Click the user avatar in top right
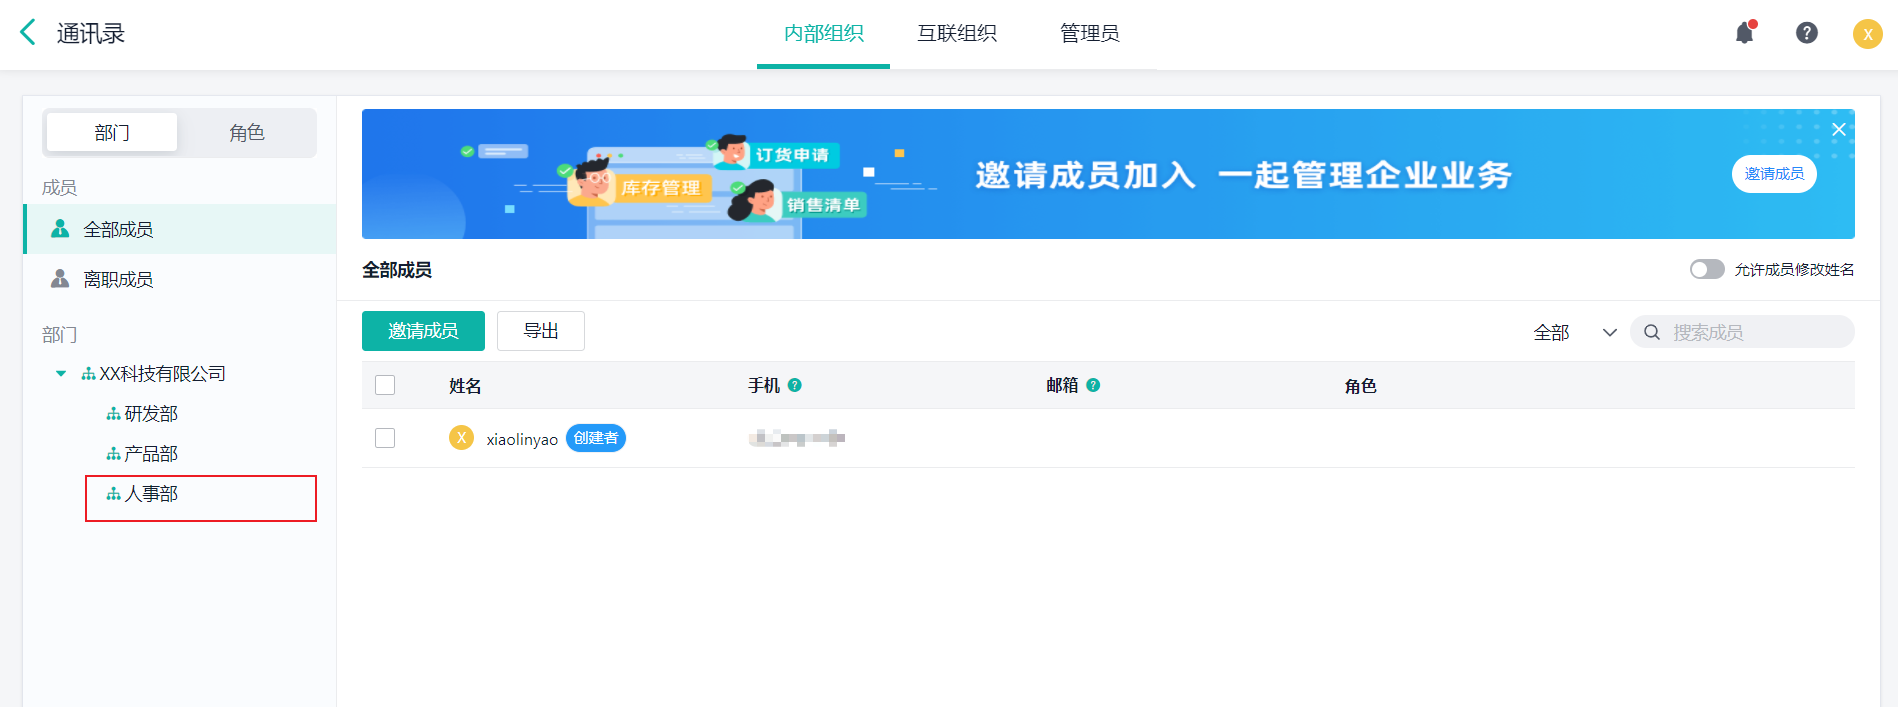This screenshot has width=1898, height=707. tap(1867, 34)
